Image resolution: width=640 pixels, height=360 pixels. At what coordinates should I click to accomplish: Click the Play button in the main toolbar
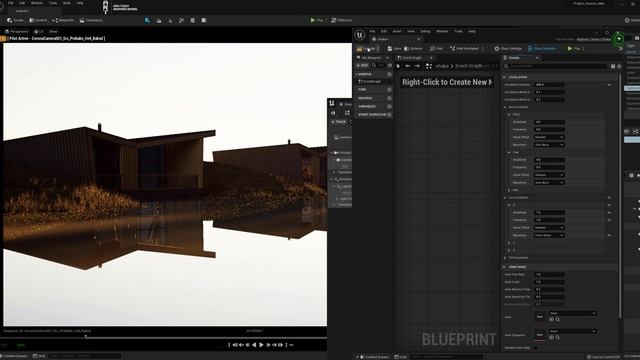317,20
